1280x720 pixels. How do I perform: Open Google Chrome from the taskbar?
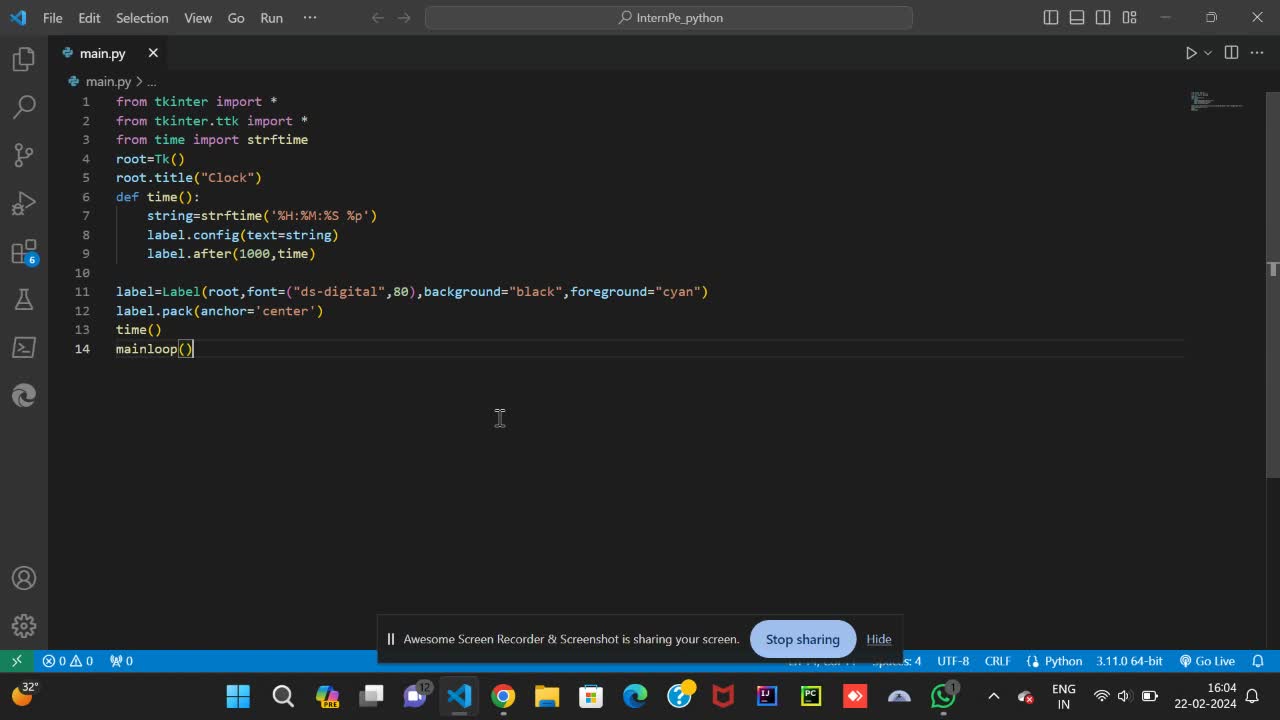pyautogui.click(x=503, y=696)
